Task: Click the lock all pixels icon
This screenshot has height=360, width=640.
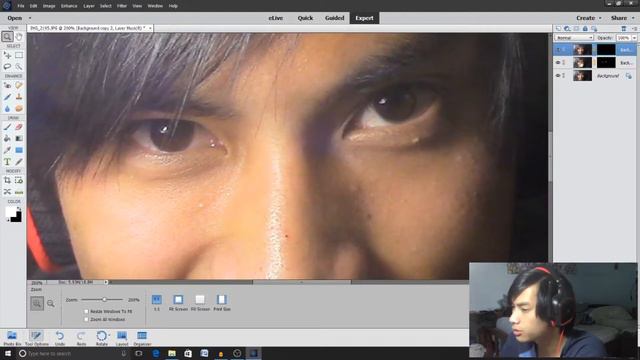Action: click(585, 29)
